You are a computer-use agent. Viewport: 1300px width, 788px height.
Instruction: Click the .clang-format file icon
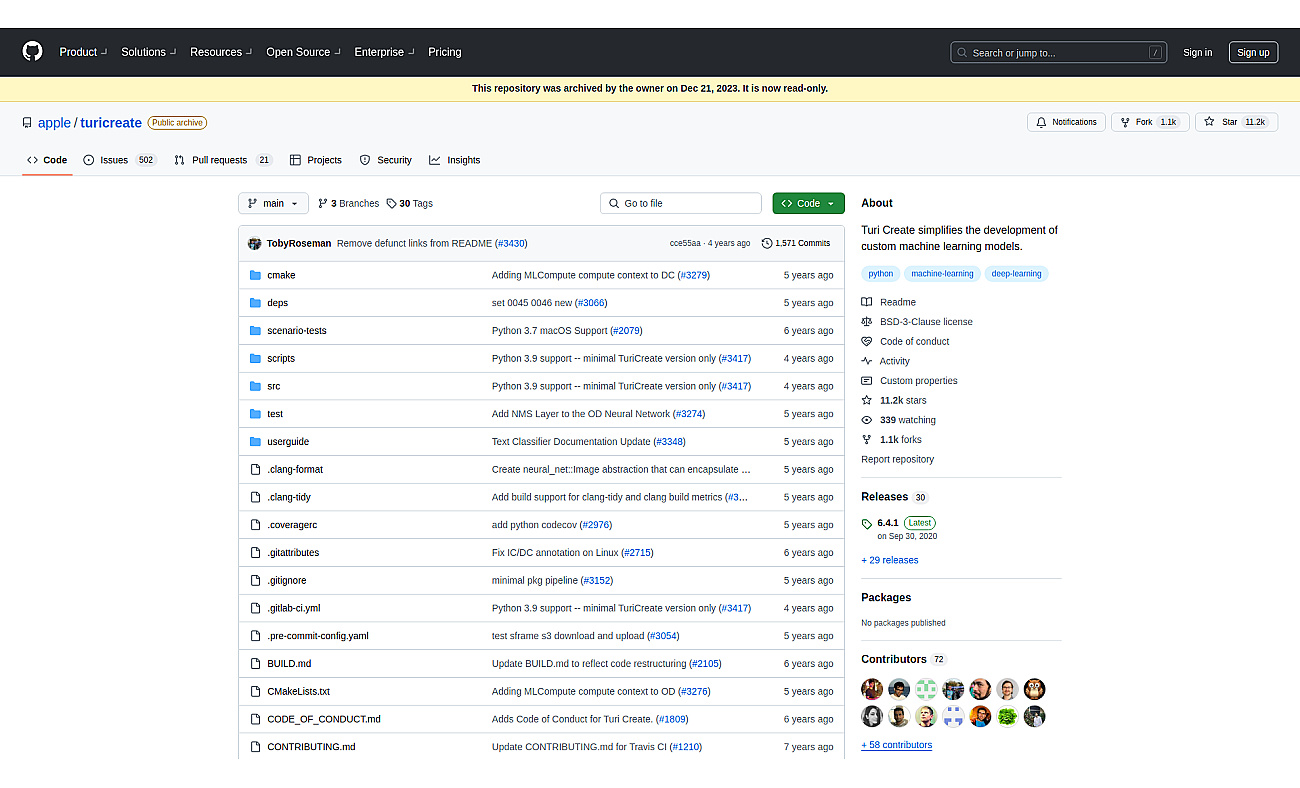click(255, 469)
